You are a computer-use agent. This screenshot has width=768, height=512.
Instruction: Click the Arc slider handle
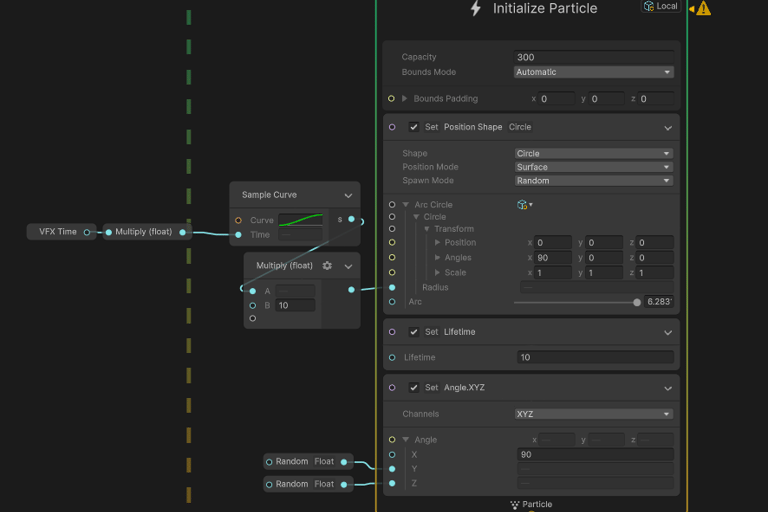coord(637,302)
